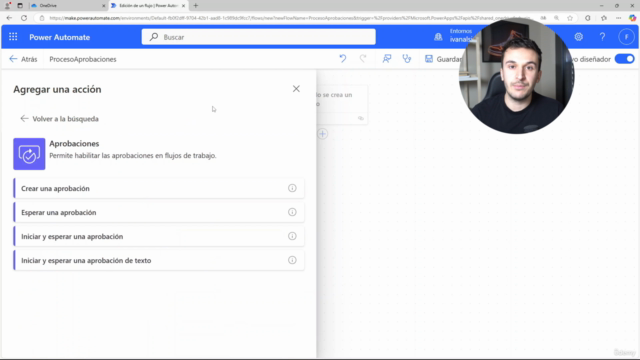The width and height of the screenshot is (640, 360).
Task: Select Crear una aprobación action
Action: pyautogui.click(x=159, y=188)
